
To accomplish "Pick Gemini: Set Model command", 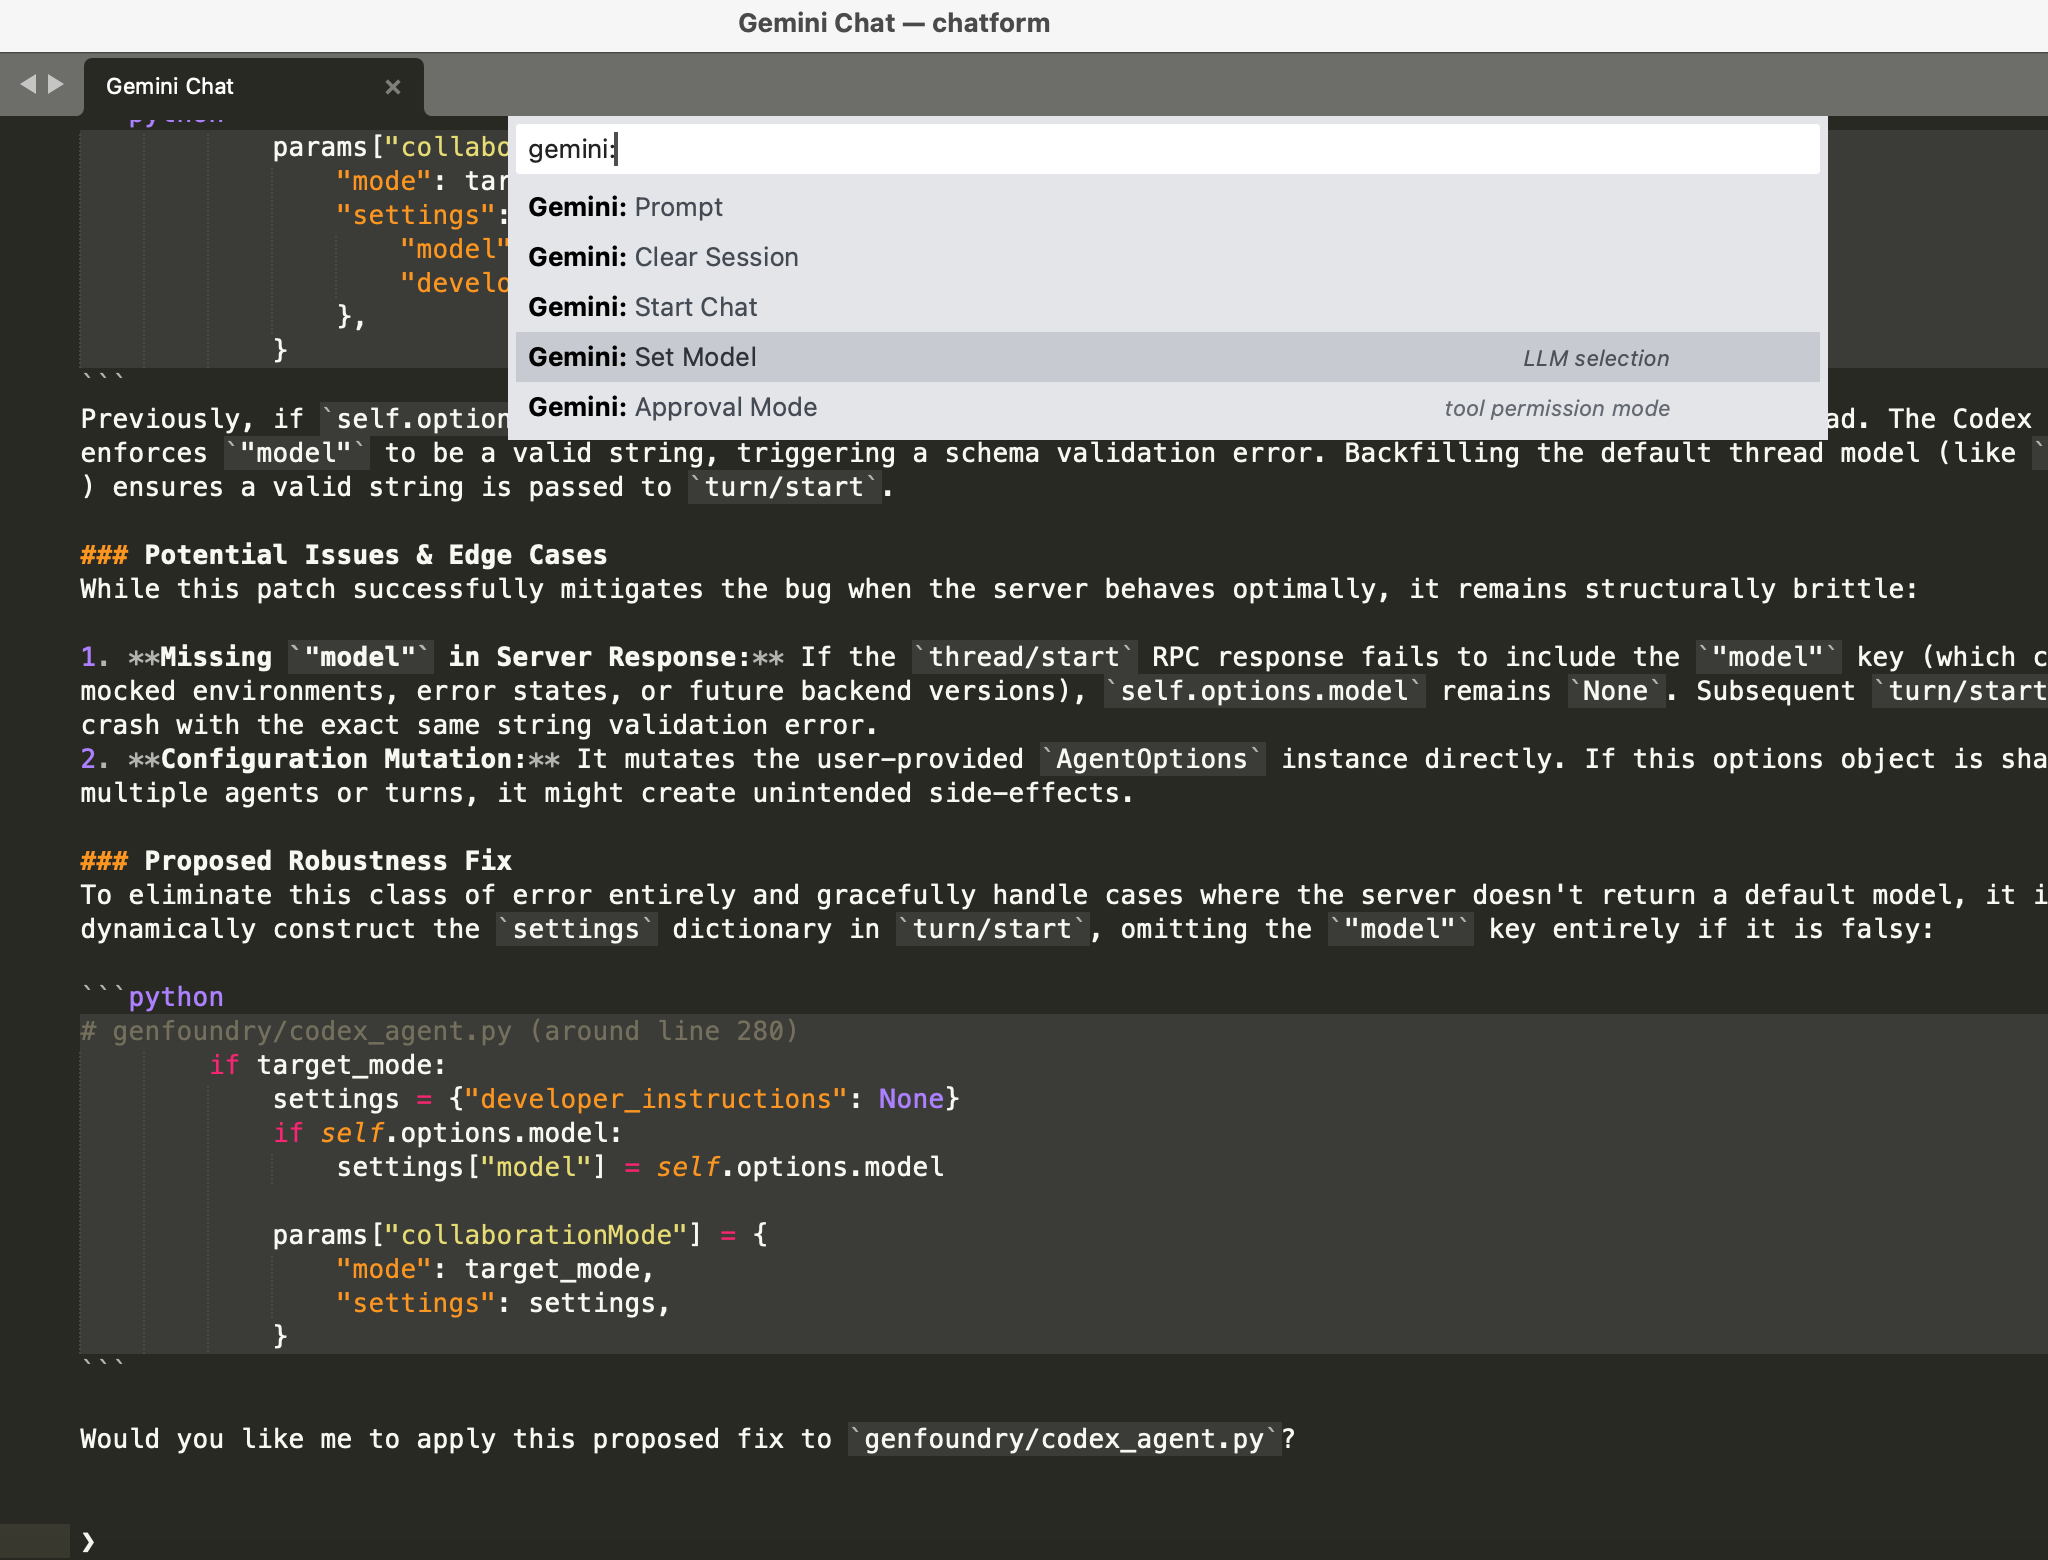I will point(1167,357).
